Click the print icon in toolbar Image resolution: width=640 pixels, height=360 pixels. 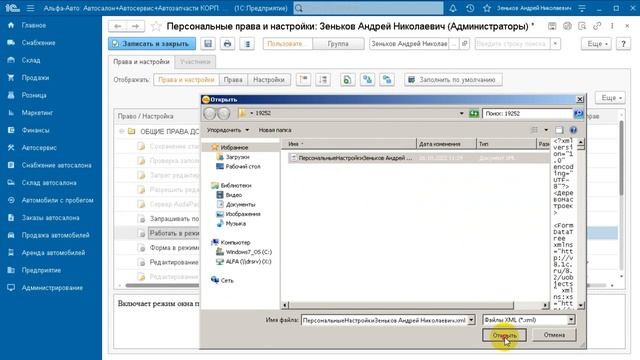[x=227, y=44]
